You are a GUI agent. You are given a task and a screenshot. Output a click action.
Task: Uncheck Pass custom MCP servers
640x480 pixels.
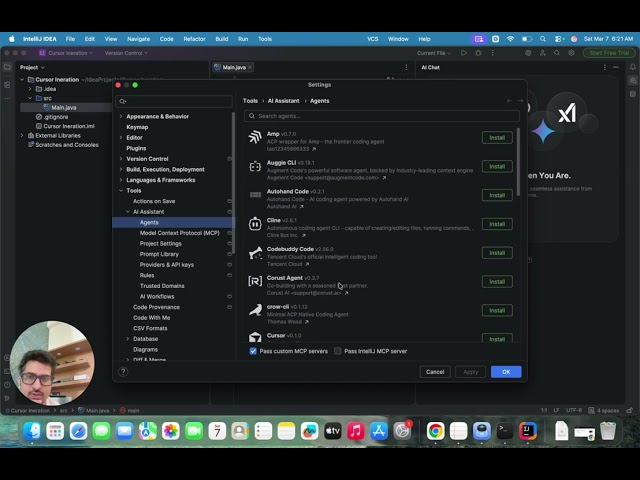pos(253,351)
